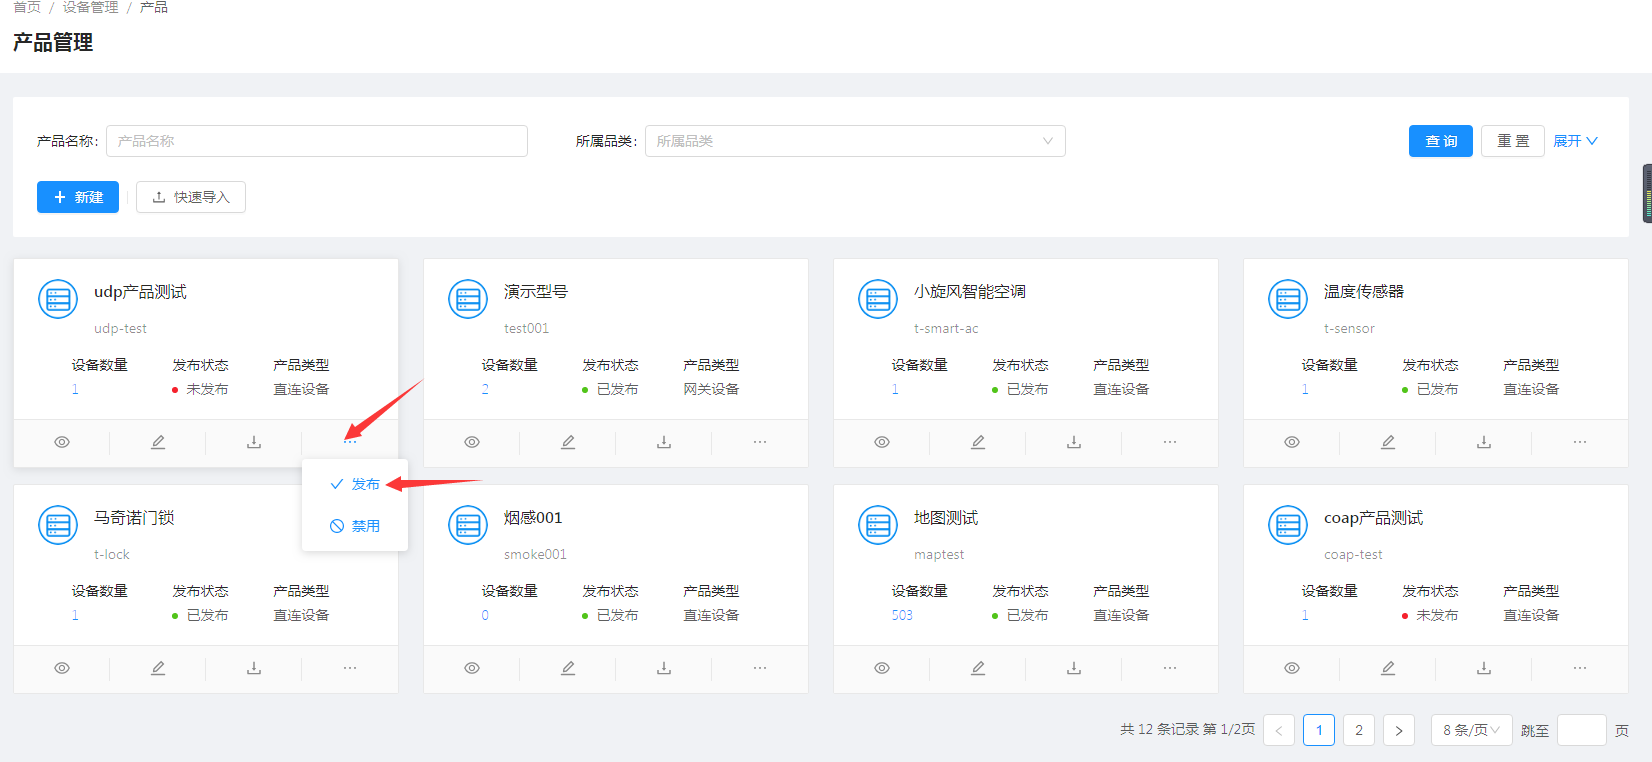The height and width of the screenshot is (762, 1652).
Task: Click edit pencil icon on 演示型号 card
Action: [568, 442]
